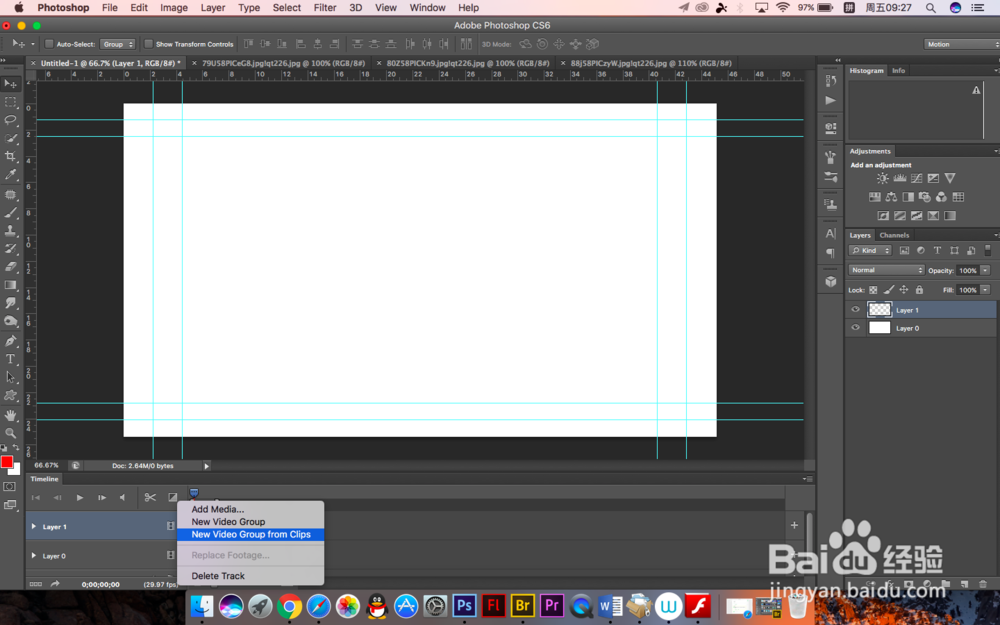Open the Motion workspace dropdown
Image resolution: width=1000 pixels, height=625 pixels.
click(961, 44)
